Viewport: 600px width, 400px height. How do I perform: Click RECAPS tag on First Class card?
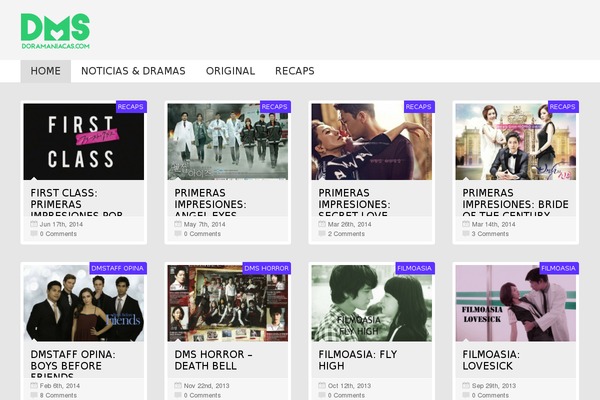(131, 107)
